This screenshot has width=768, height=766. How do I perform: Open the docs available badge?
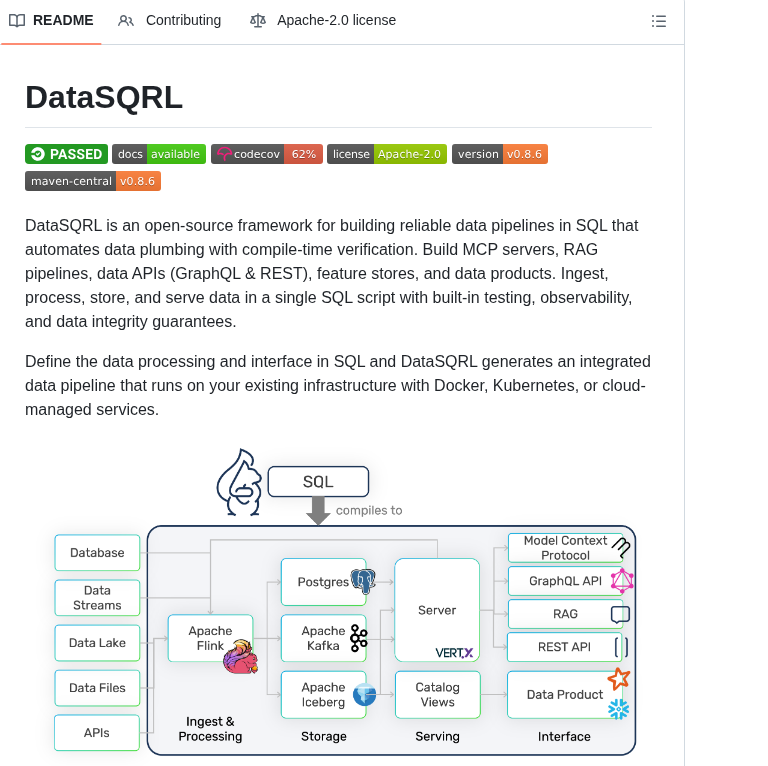159,154
